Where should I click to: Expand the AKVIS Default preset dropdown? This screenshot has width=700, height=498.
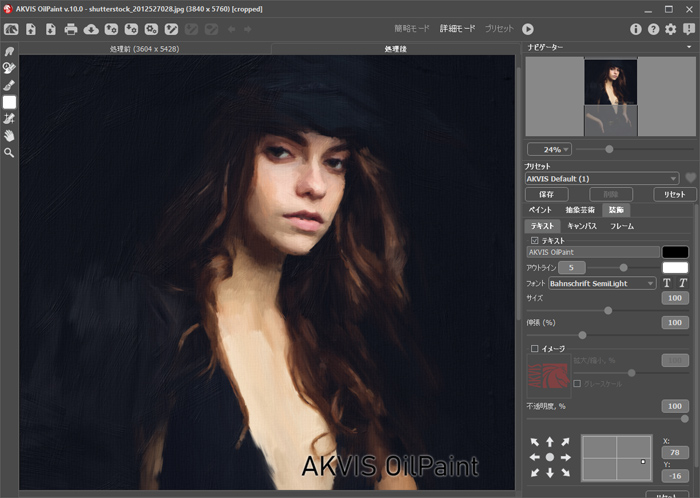coord(602,178)
